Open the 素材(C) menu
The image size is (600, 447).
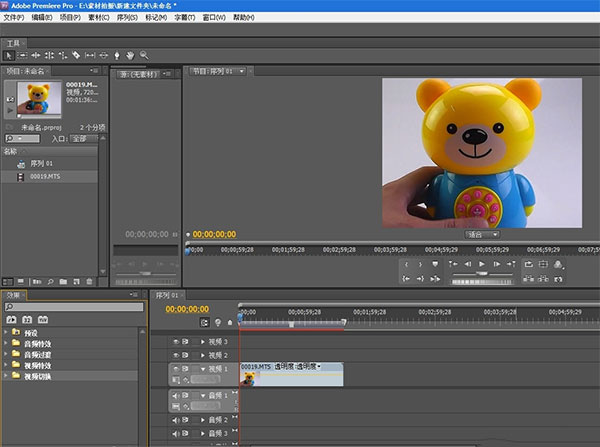[99, 17]
